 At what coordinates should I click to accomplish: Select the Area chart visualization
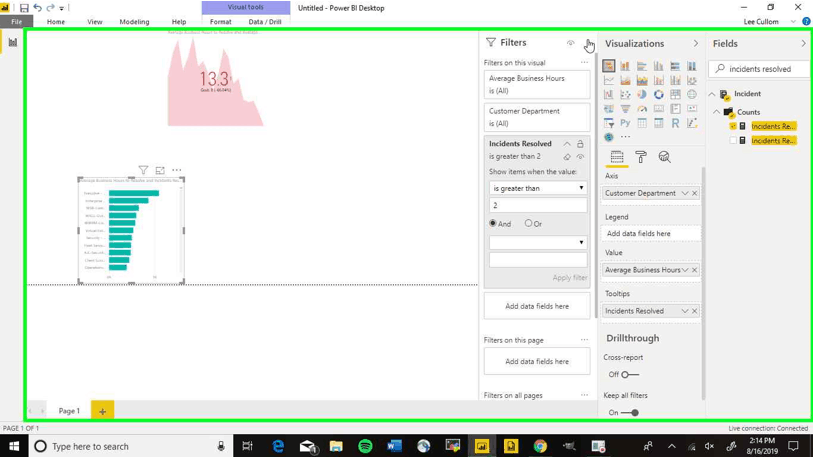point(625,81)
